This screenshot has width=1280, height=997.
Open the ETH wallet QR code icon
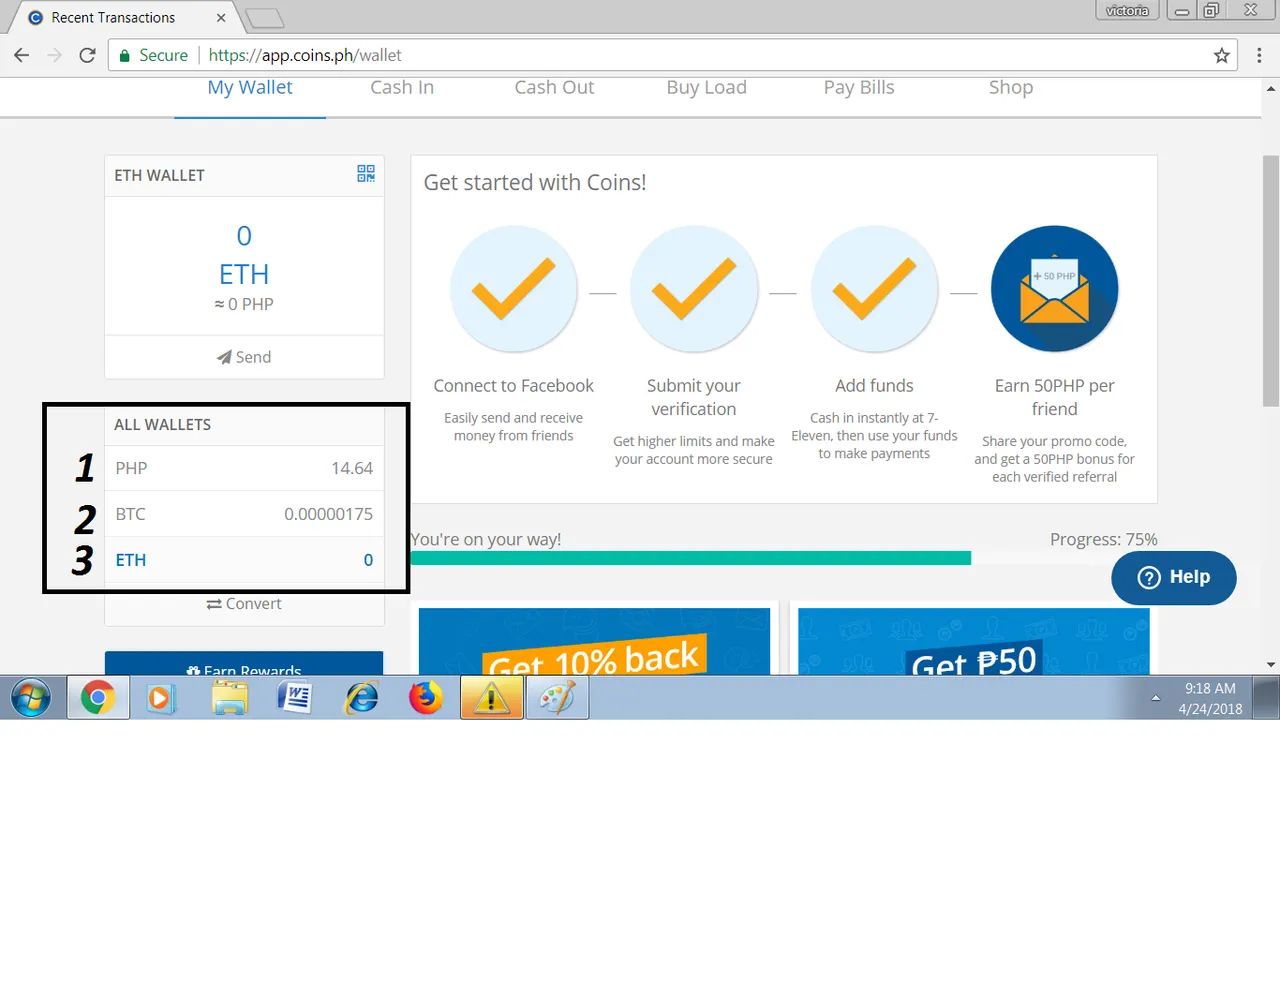[366, 174]
